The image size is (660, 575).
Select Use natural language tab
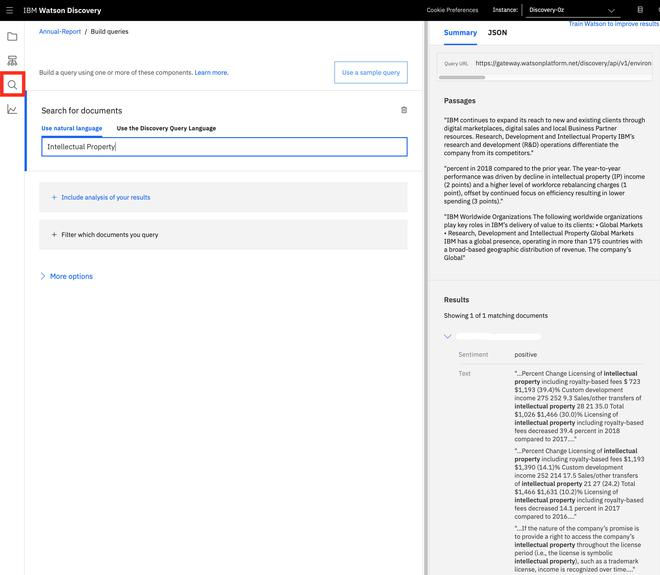[72, 128]
